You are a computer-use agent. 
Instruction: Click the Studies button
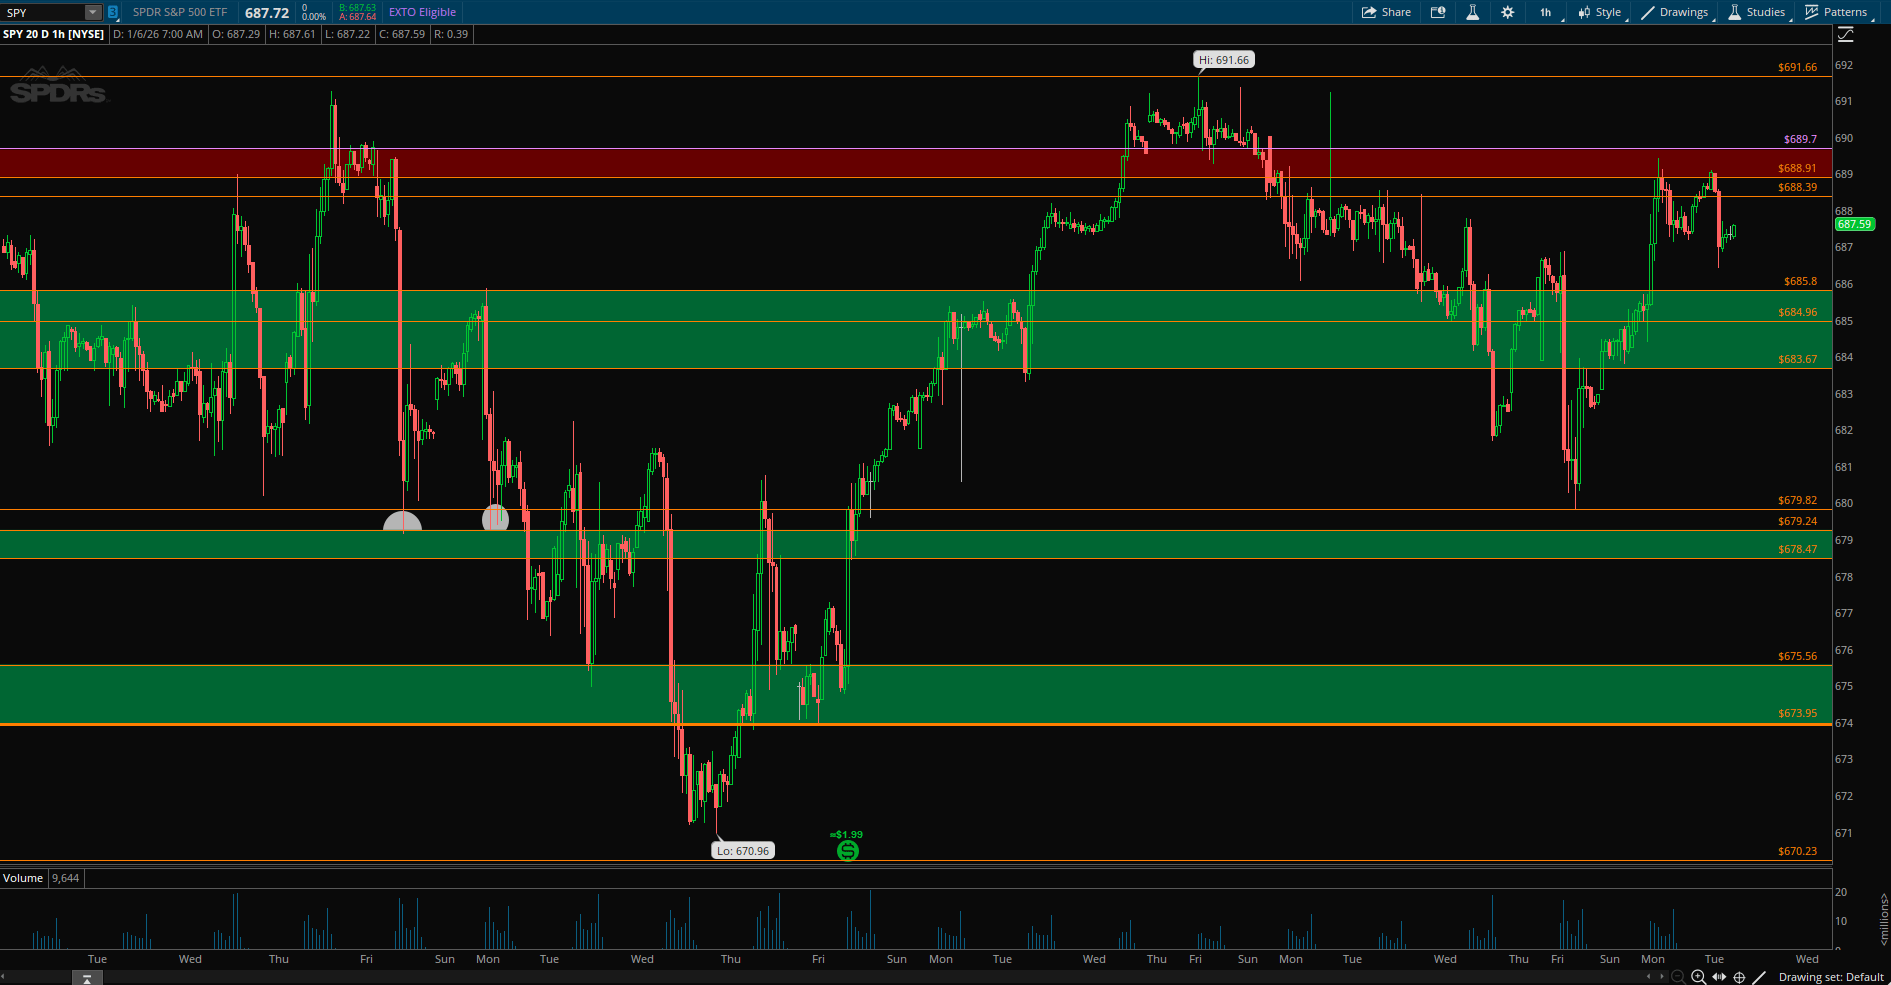pyautogui.click(x=1757, y=12)
